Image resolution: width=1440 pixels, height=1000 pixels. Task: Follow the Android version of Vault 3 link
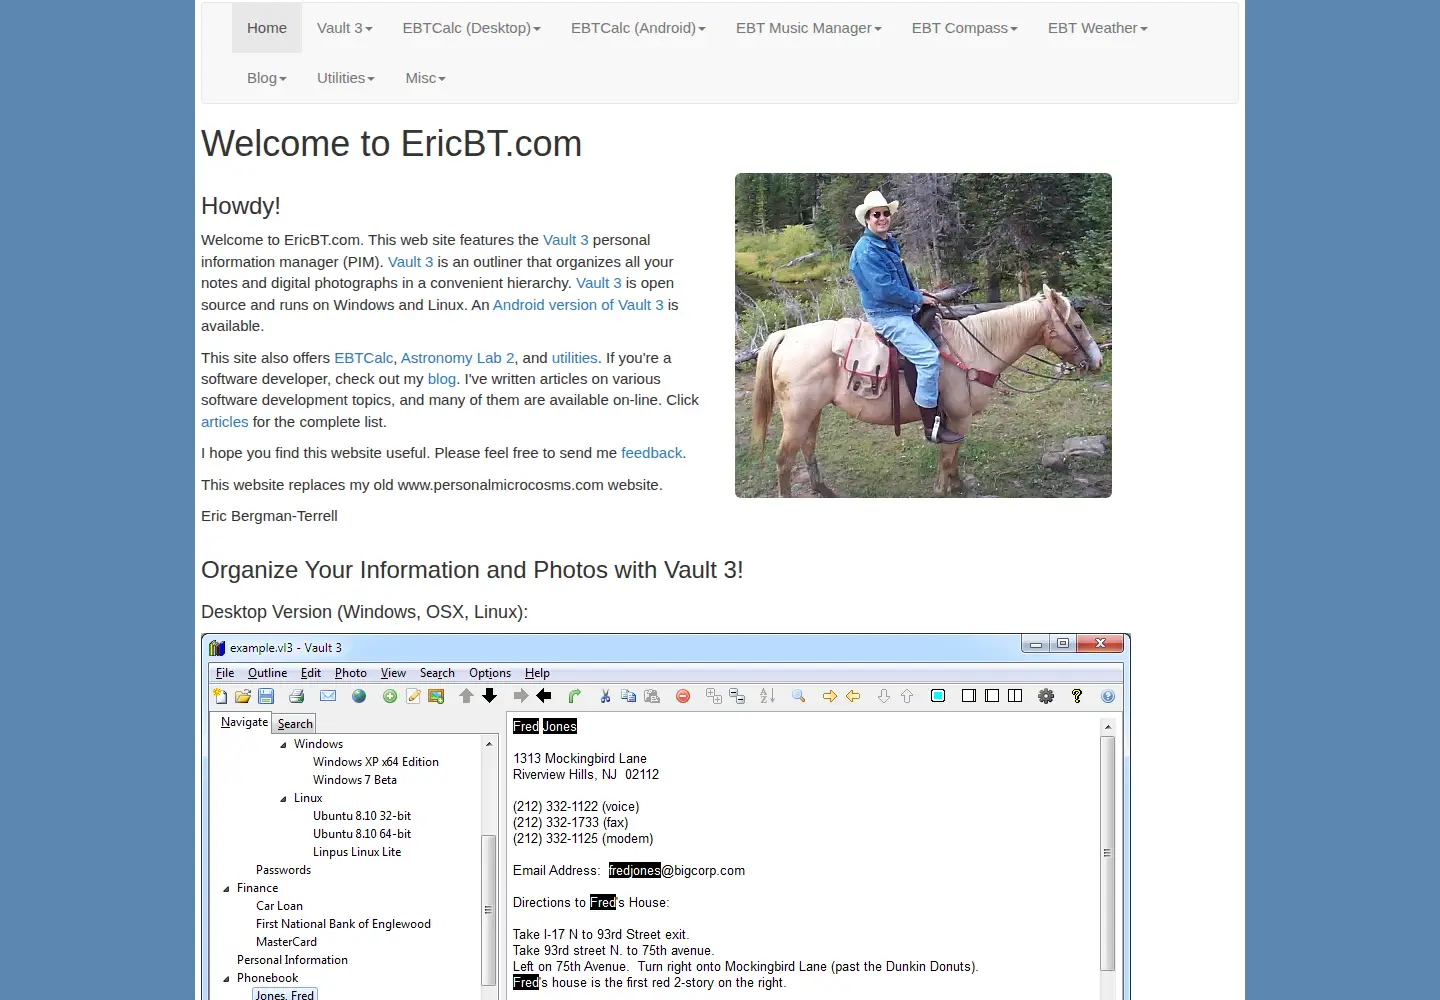(x=578, y=305)
